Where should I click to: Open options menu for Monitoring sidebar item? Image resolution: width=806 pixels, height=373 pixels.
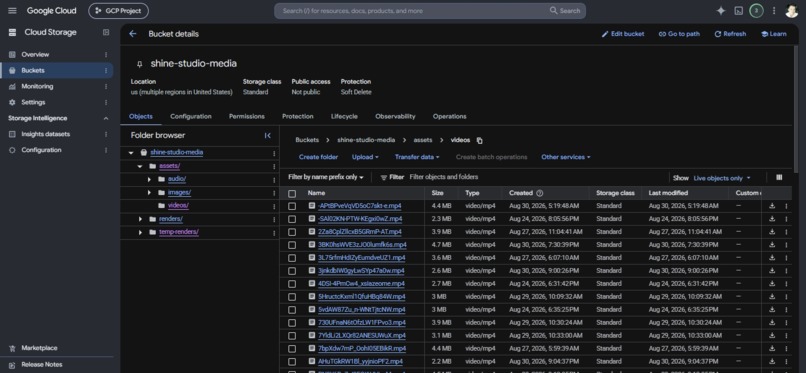point(106,86)
